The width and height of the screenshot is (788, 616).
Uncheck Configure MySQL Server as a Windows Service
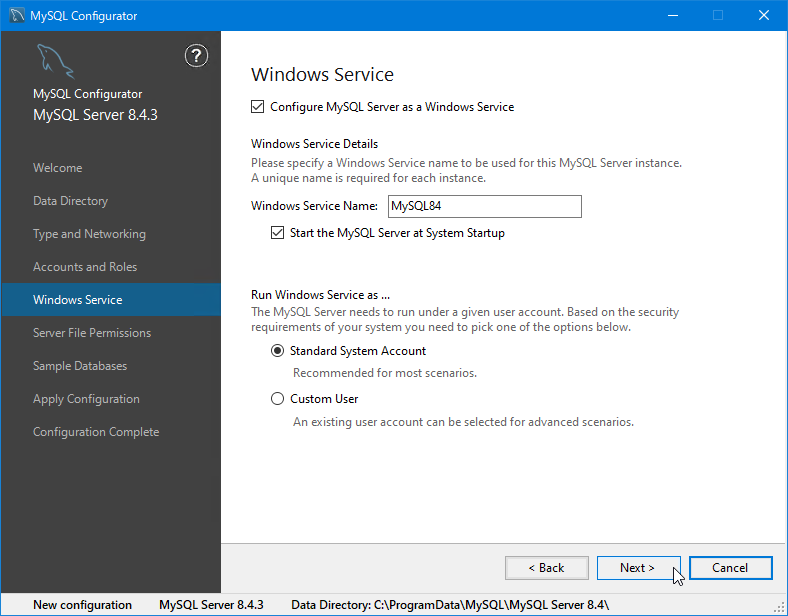[x=257, y=107]
